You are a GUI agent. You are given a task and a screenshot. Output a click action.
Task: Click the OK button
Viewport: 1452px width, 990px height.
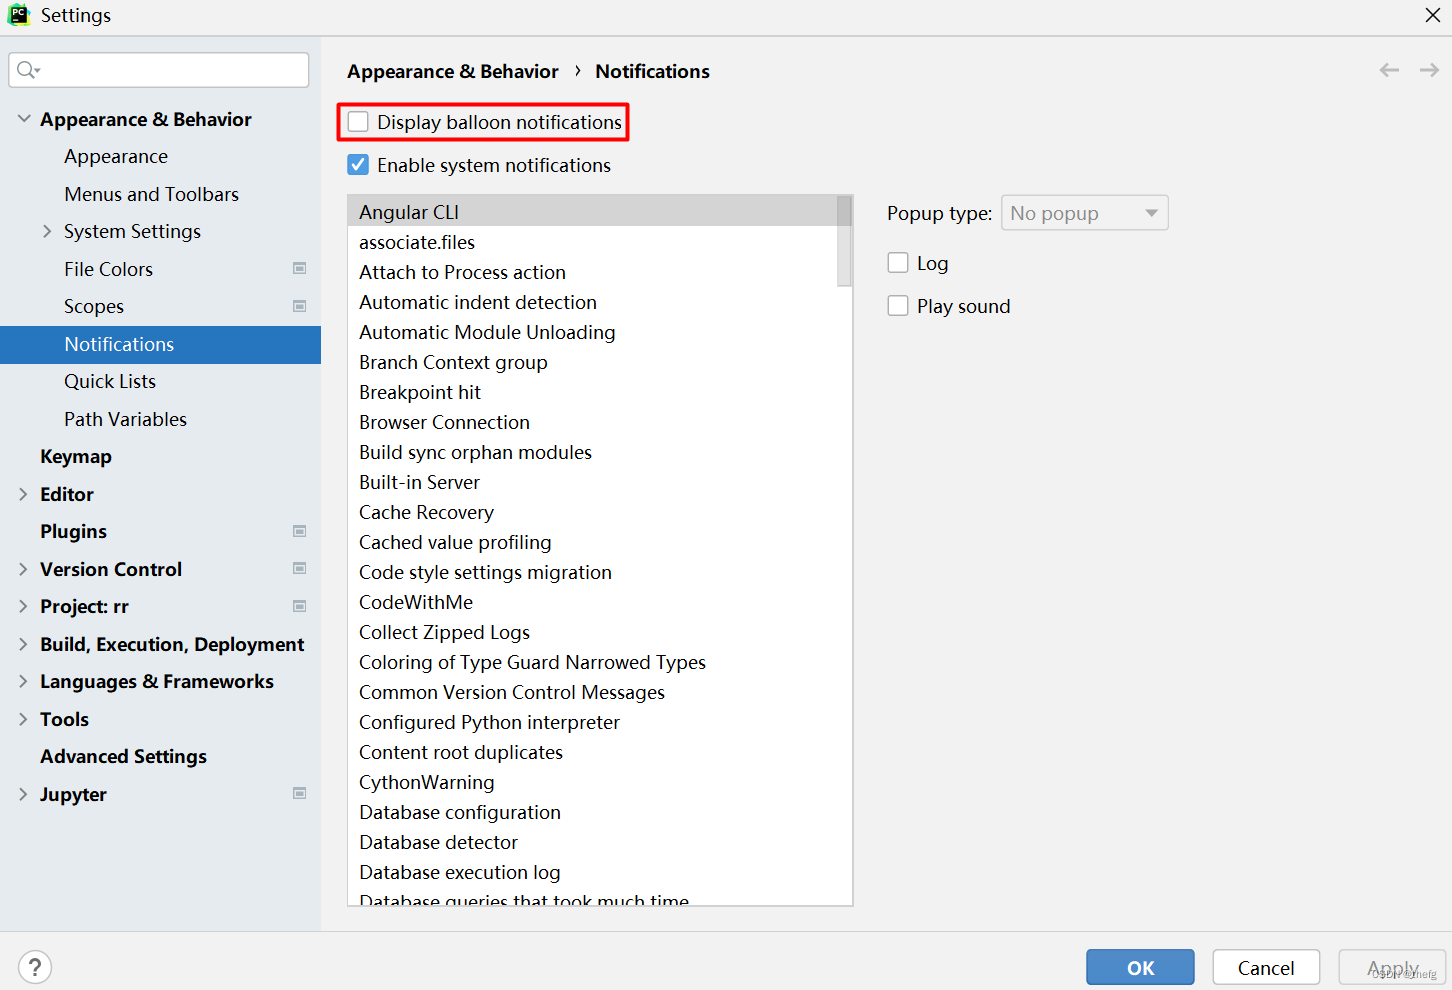pos(1140,967)
